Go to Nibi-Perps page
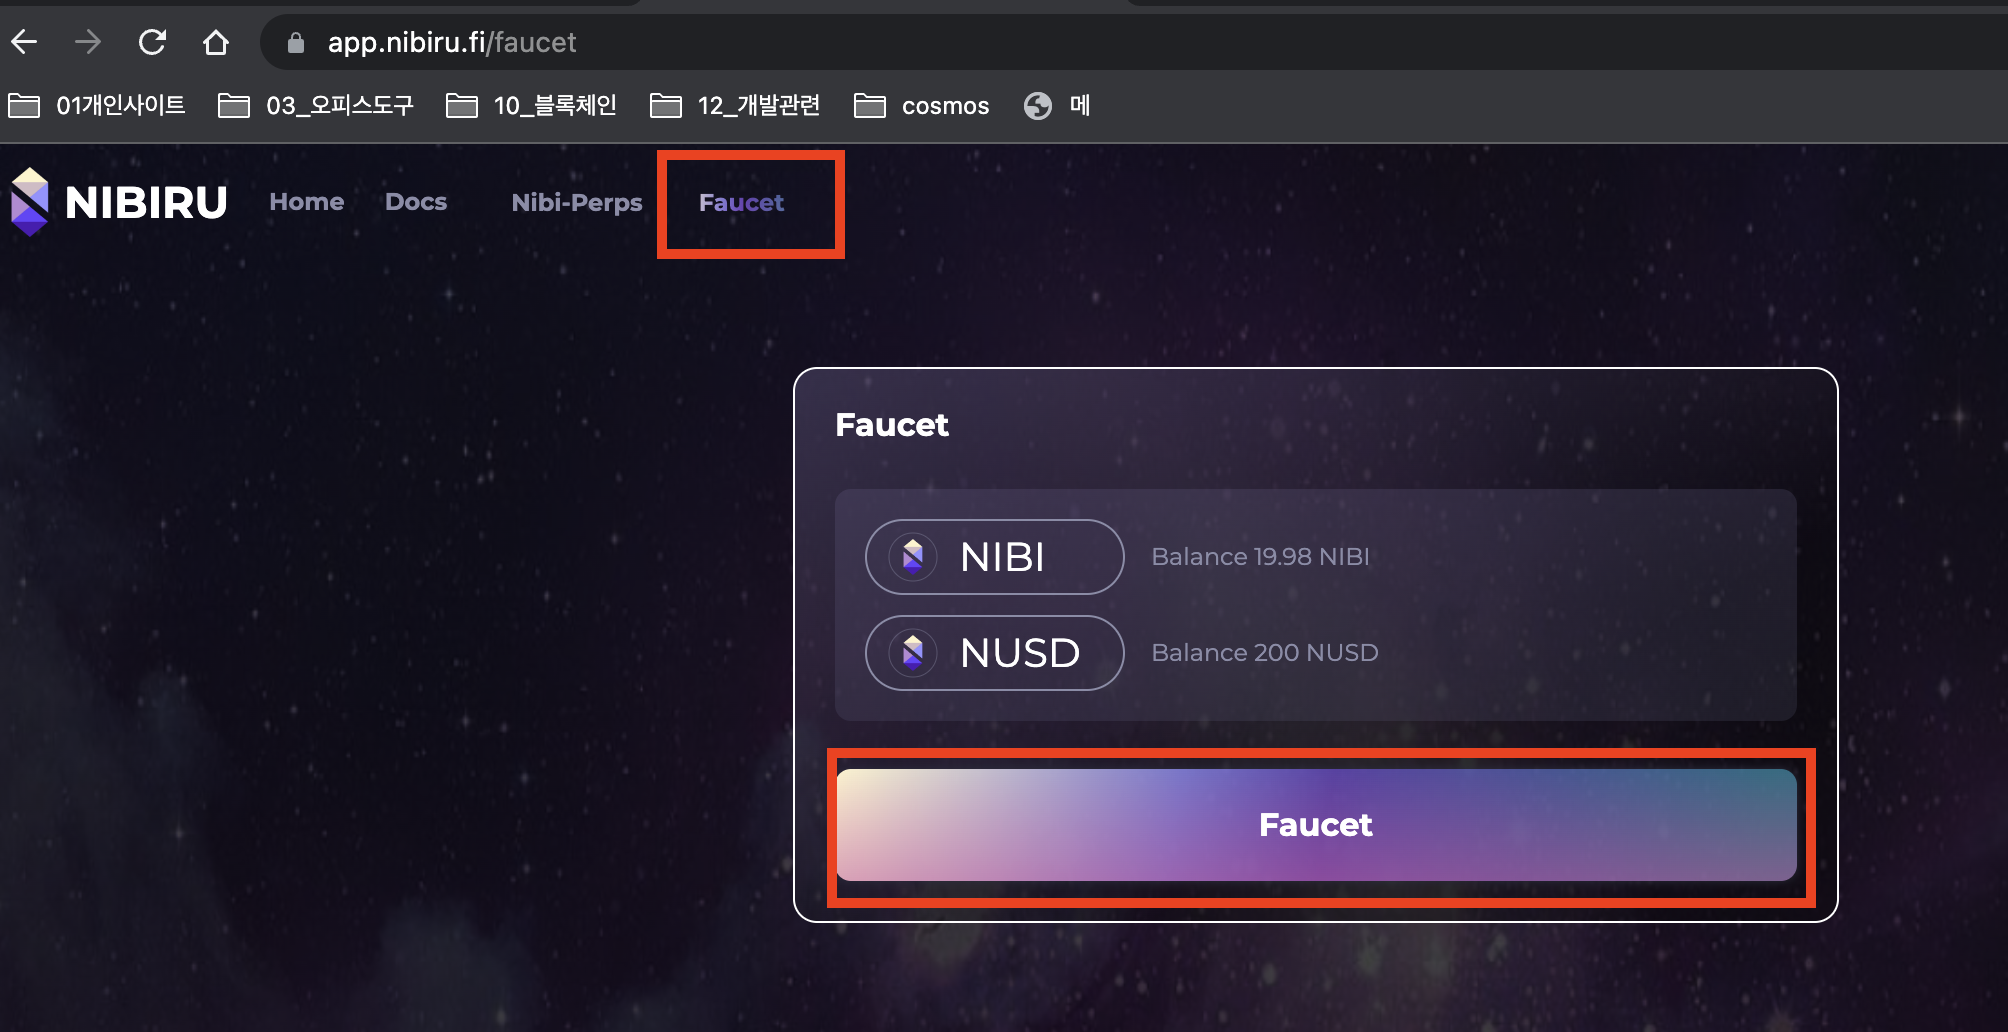2008x1032 pixels. coord(577,203)
